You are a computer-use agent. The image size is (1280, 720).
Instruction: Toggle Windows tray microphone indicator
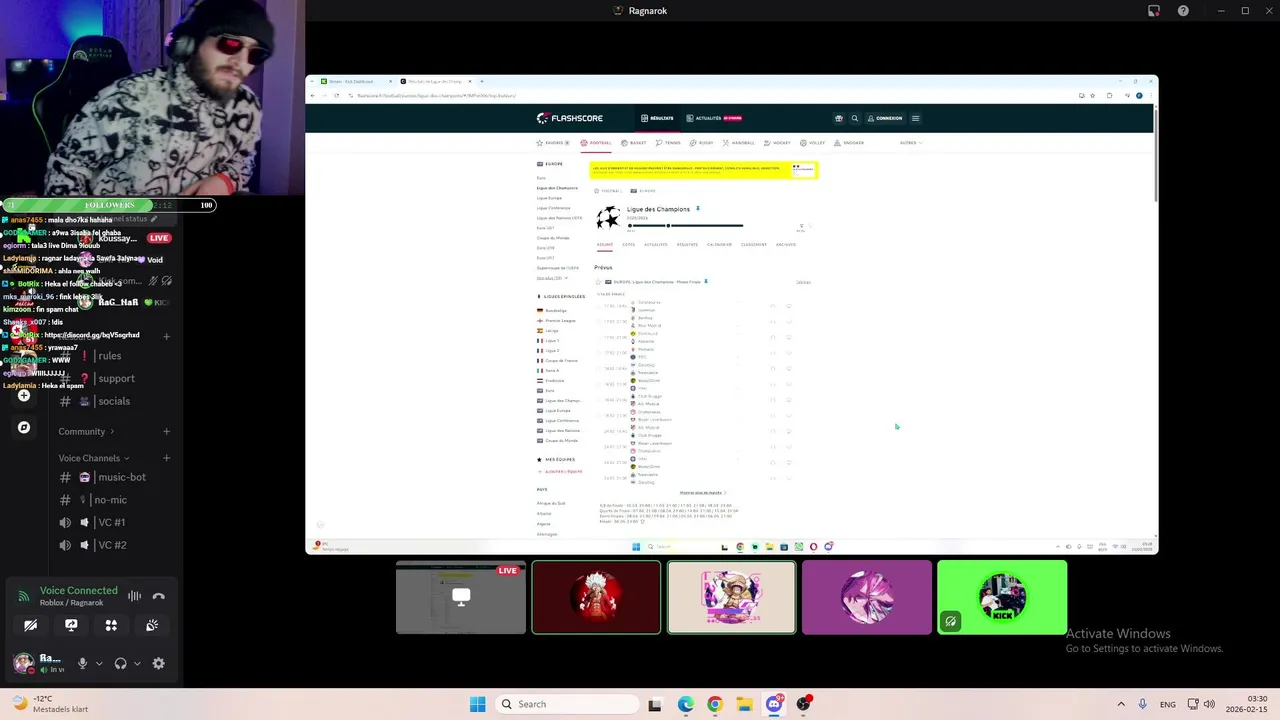[x=1143, y=704]
